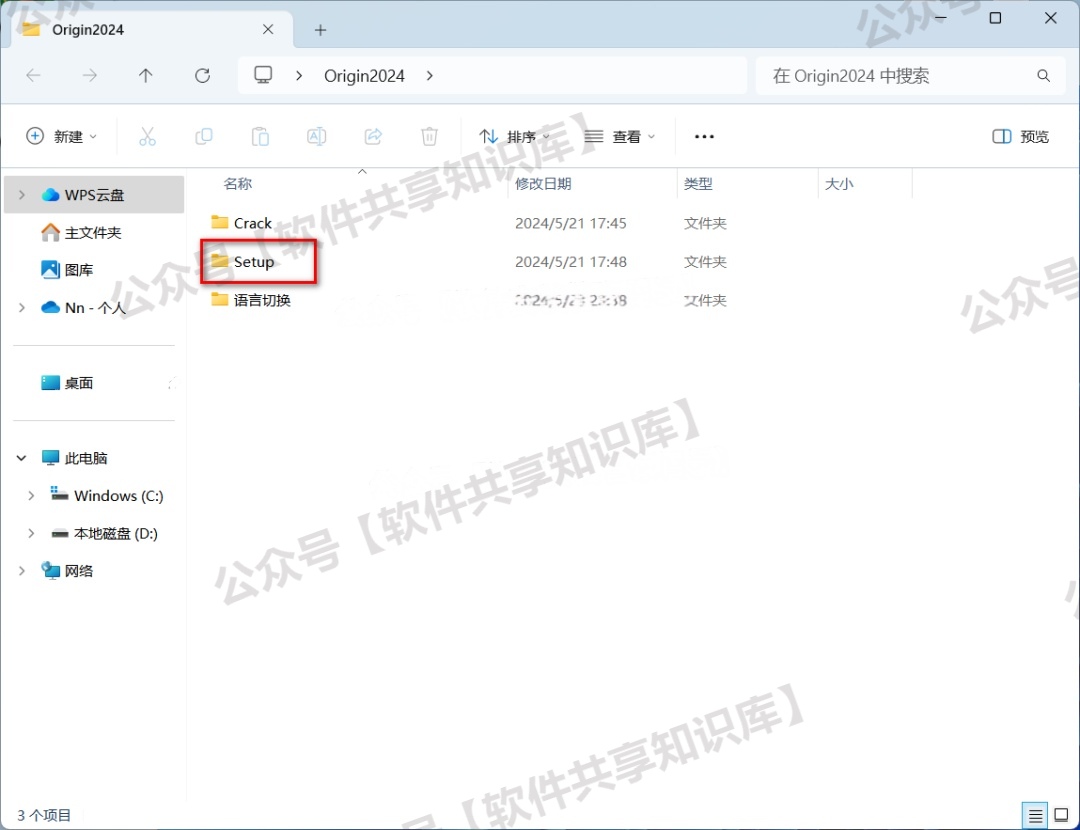
Task: Open the 新建 new item dropdown
Action: 61,136
